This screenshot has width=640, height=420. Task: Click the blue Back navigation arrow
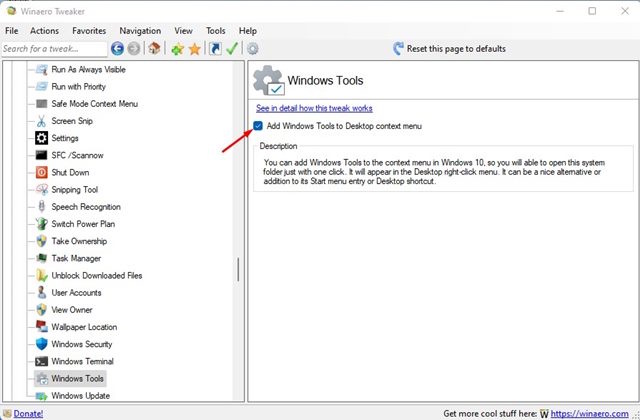pyautogui.click(x=117, y=49)
